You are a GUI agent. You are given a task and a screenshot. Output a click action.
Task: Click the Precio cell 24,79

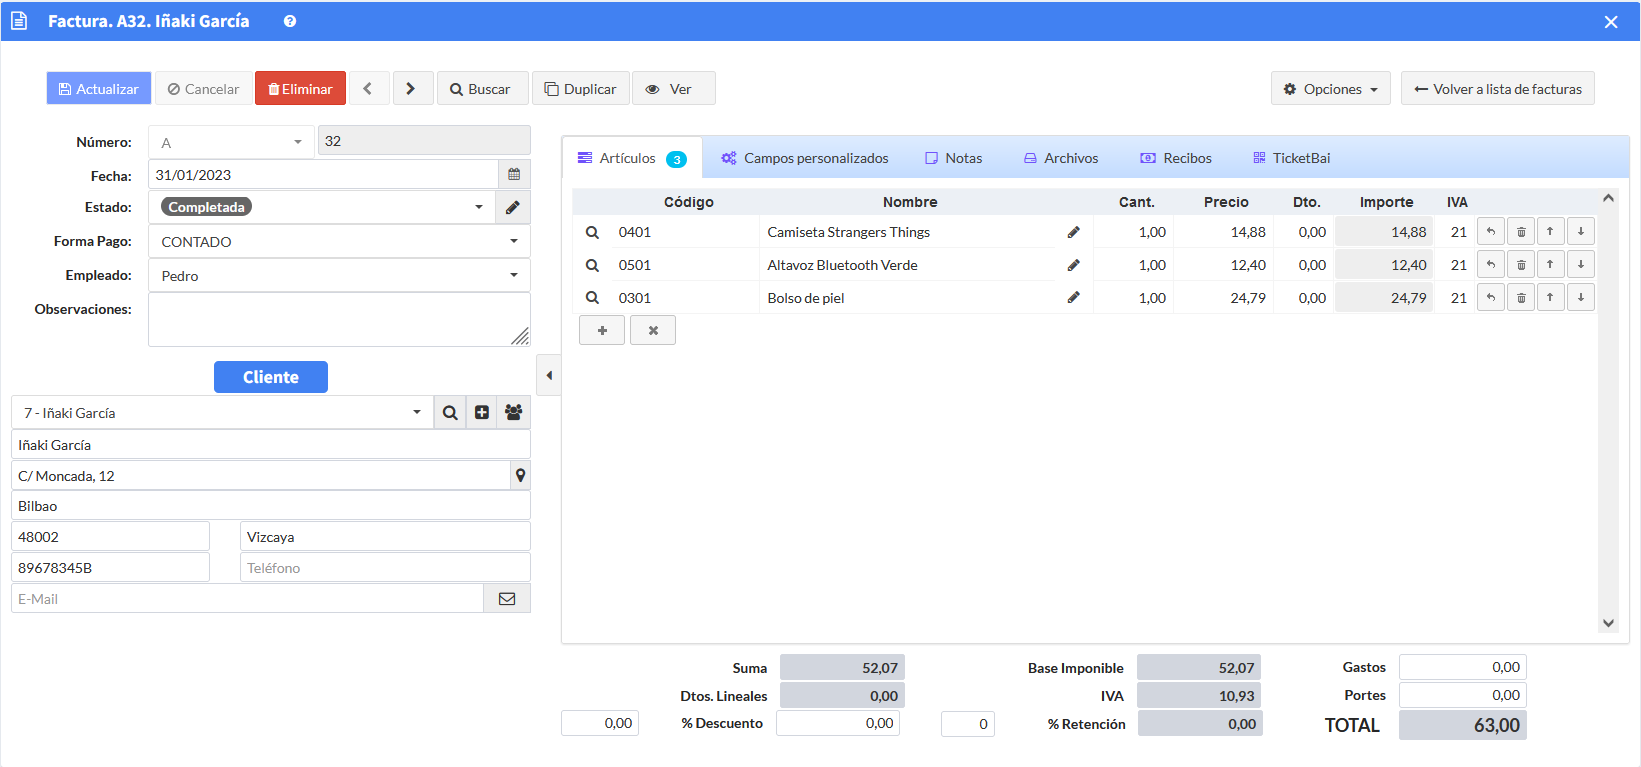1224,298
